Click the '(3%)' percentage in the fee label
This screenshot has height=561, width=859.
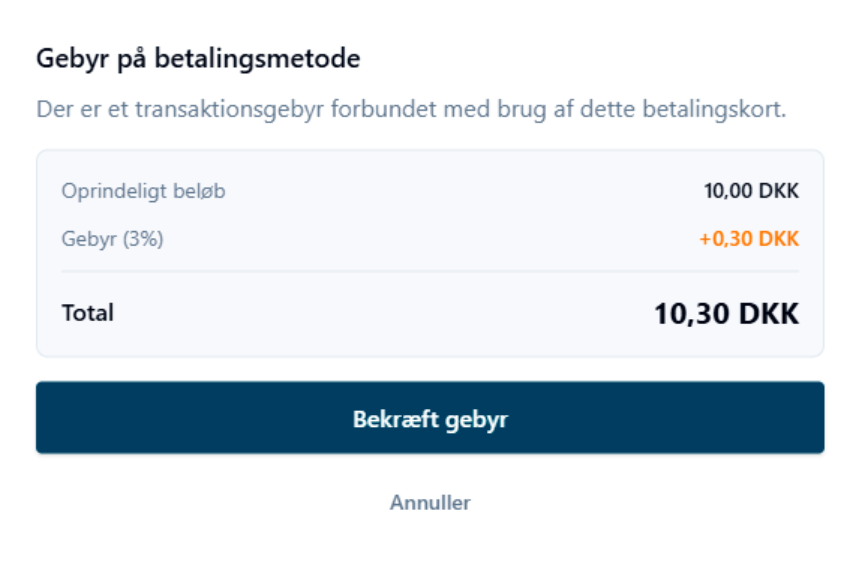[141, 239]
